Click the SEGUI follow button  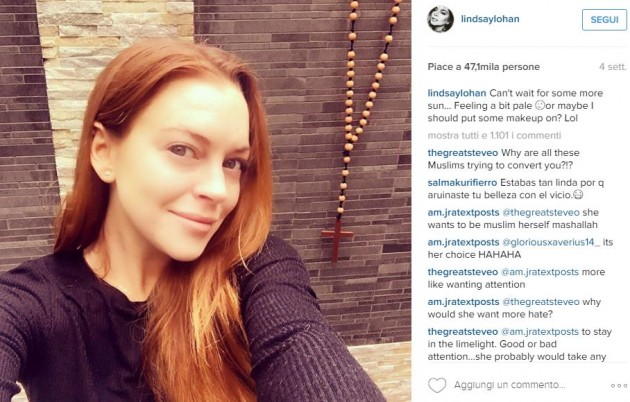604,20
